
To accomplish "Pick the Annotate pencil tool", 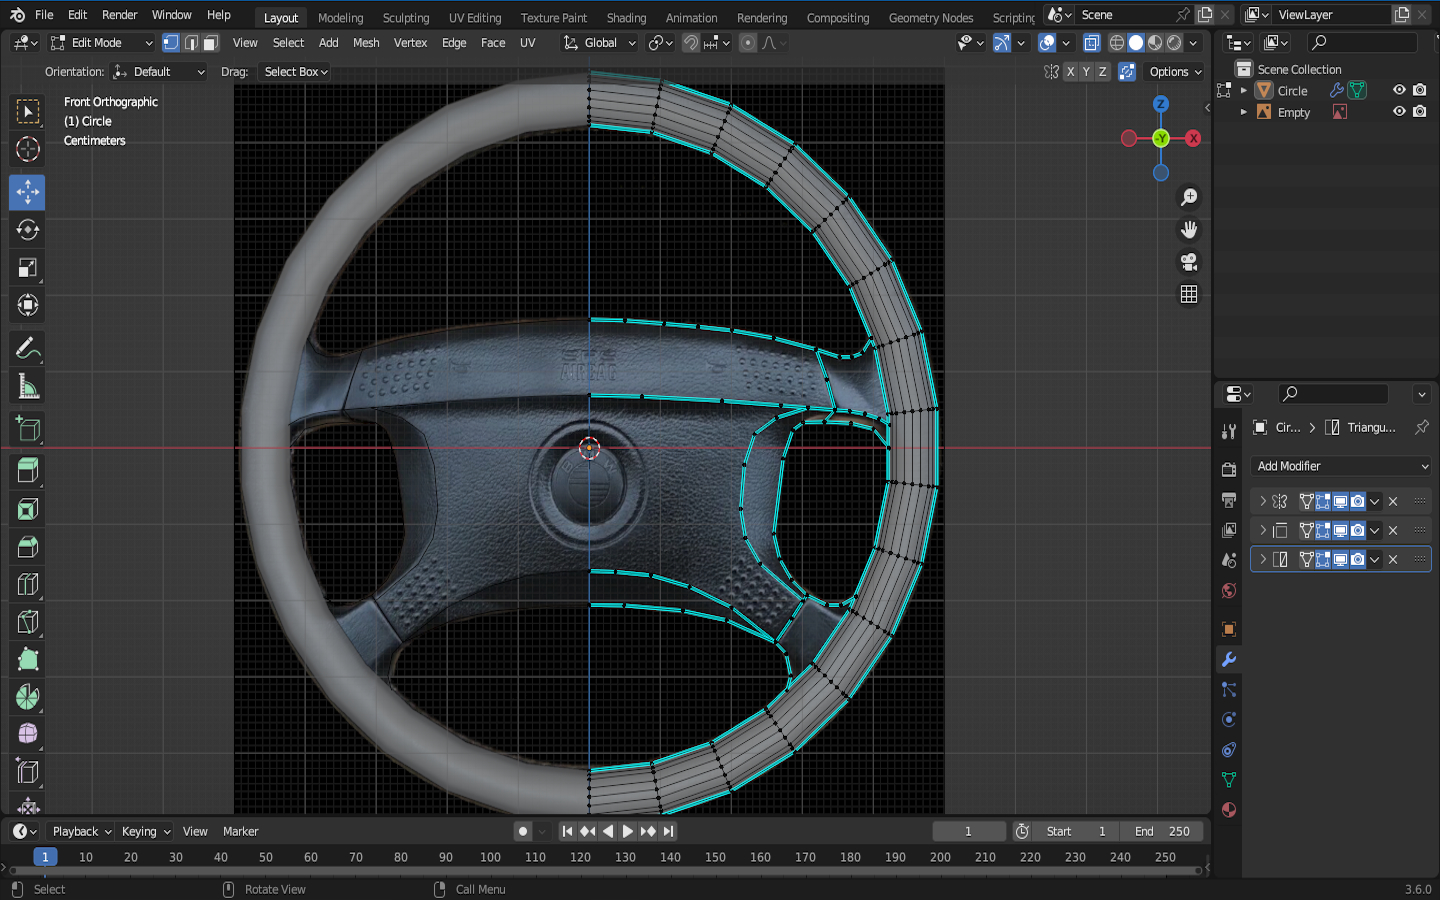I will 27,348.
